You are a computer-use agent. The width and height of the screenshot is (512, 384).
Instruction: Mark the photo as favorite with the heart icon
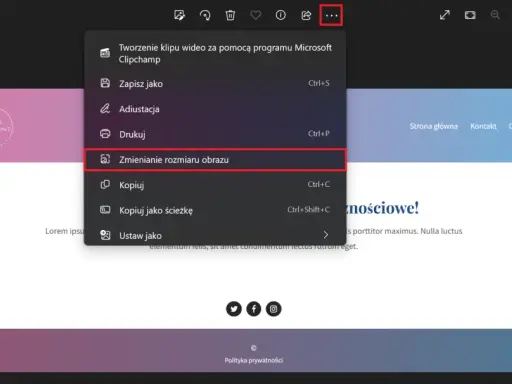256,15
